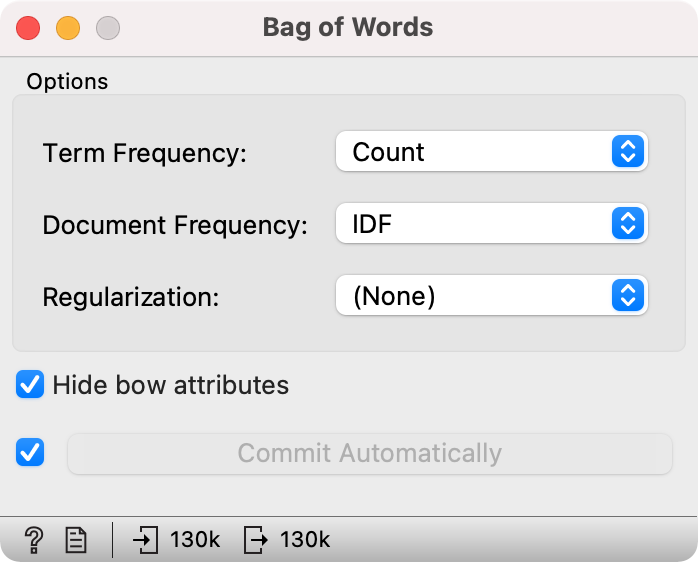Click the output data arrow icon
The height and width of the screenshot is (562, 698).
(256, 540)
